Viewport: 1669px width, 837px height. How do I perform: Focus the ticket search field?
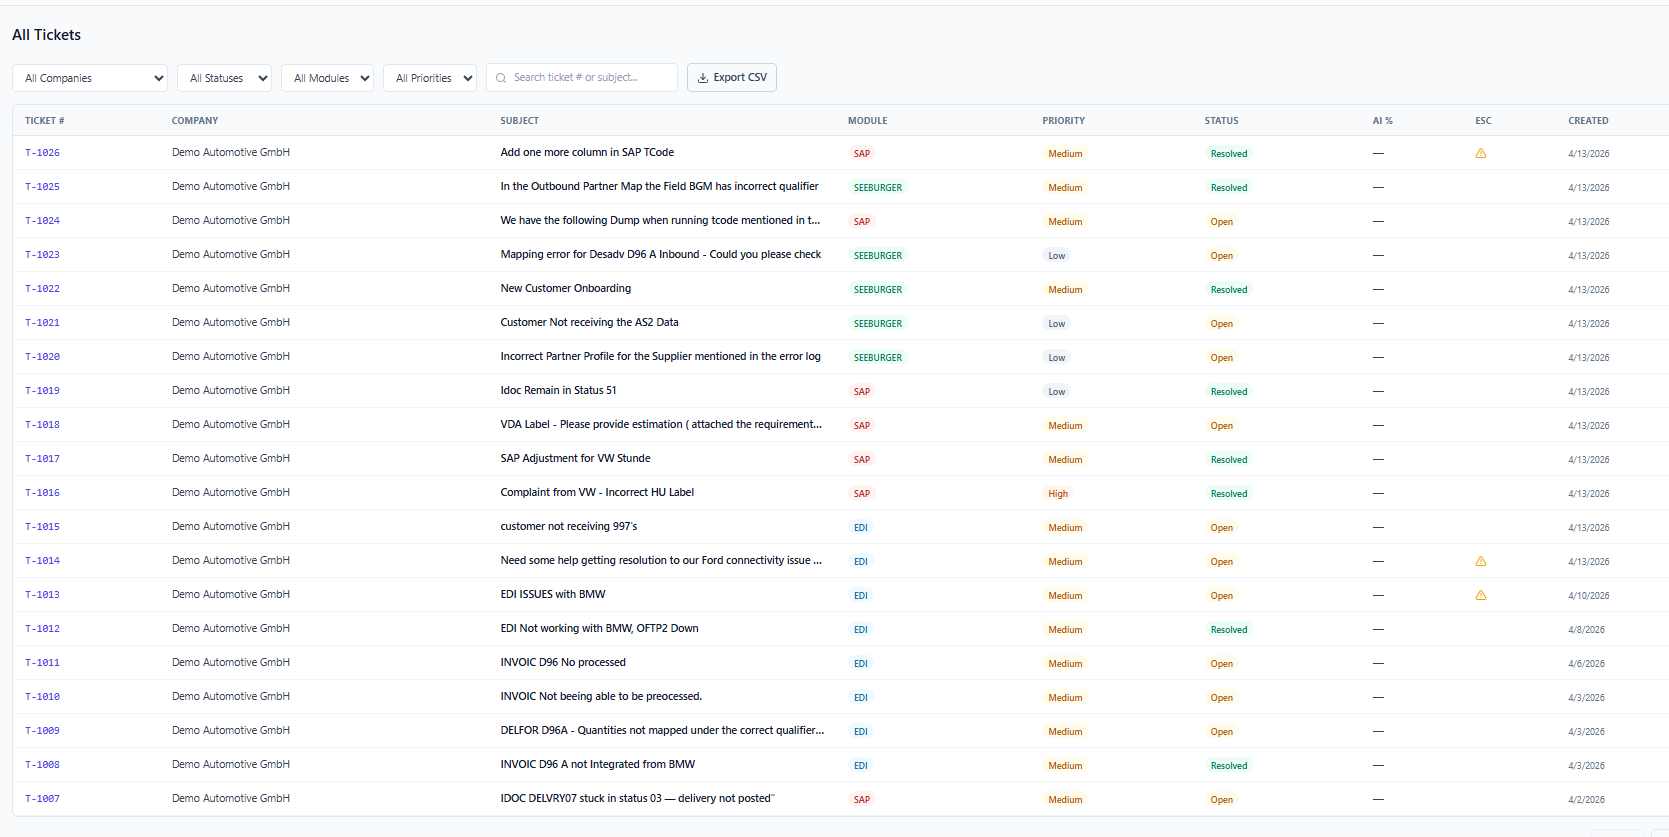582,78
